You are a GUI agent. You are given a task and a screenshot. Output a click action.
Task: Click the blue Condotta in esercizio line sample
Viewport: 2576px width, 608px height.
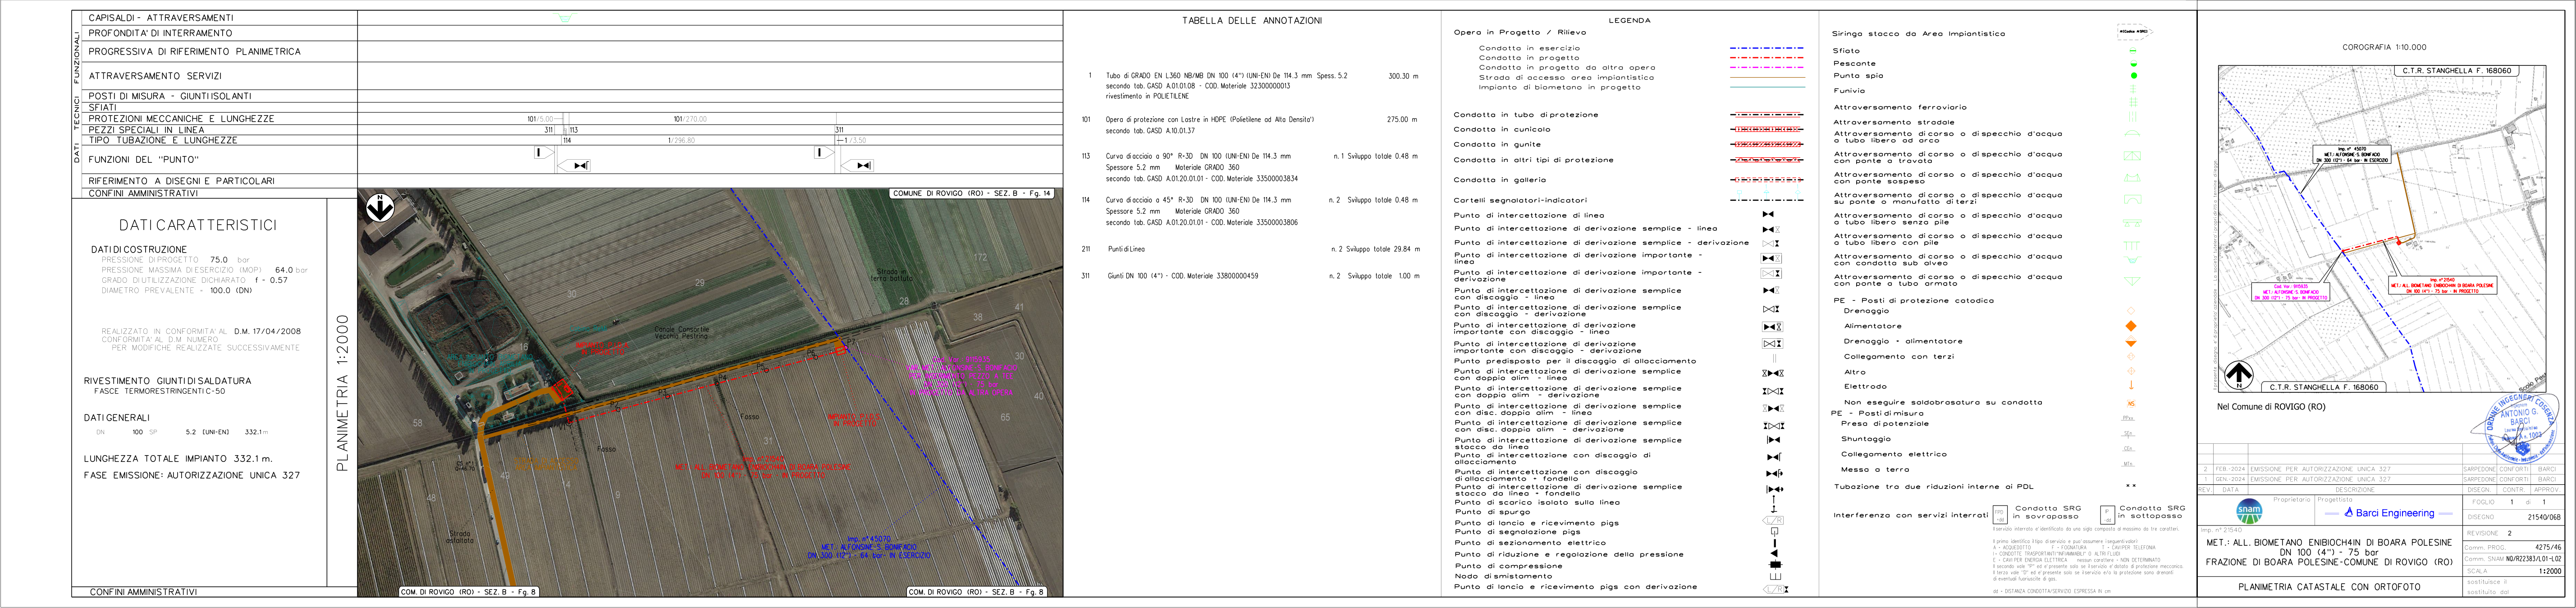point(1767,48)
